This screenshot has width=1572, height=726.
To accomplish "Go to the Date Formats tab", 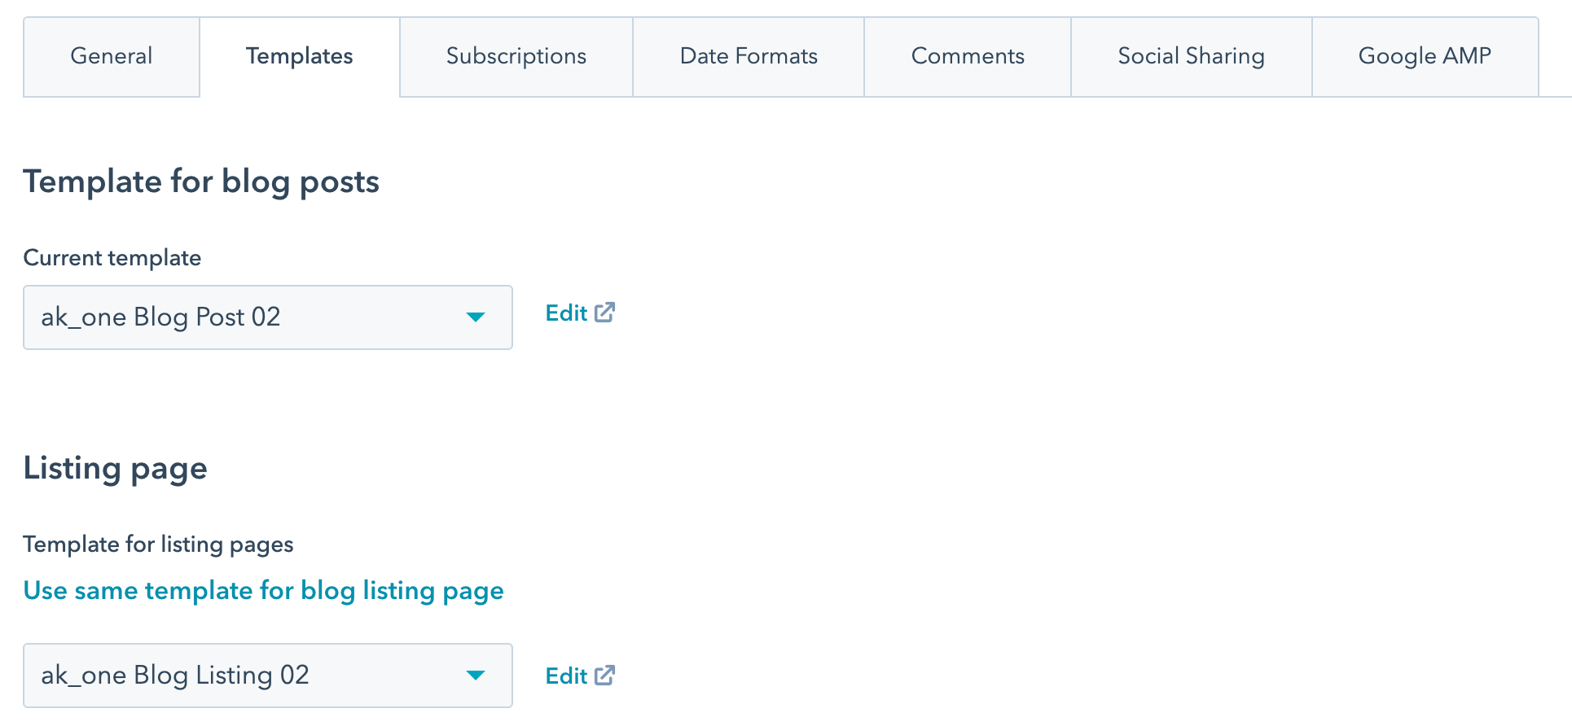I will (x=748, y=57).
